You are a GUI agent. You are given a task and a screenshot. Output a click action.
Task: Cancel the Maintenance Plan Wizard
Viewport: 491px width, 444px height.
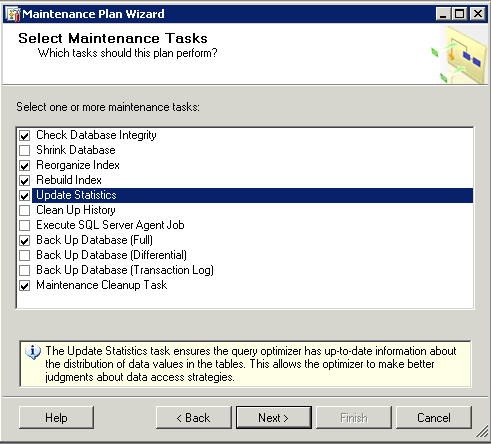(x=434, y=417)
